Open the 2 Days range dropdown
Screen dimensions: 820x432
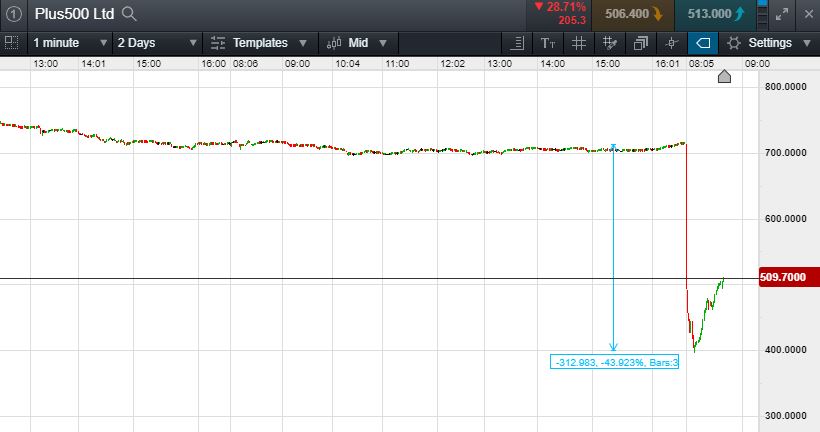coord(157,43)
